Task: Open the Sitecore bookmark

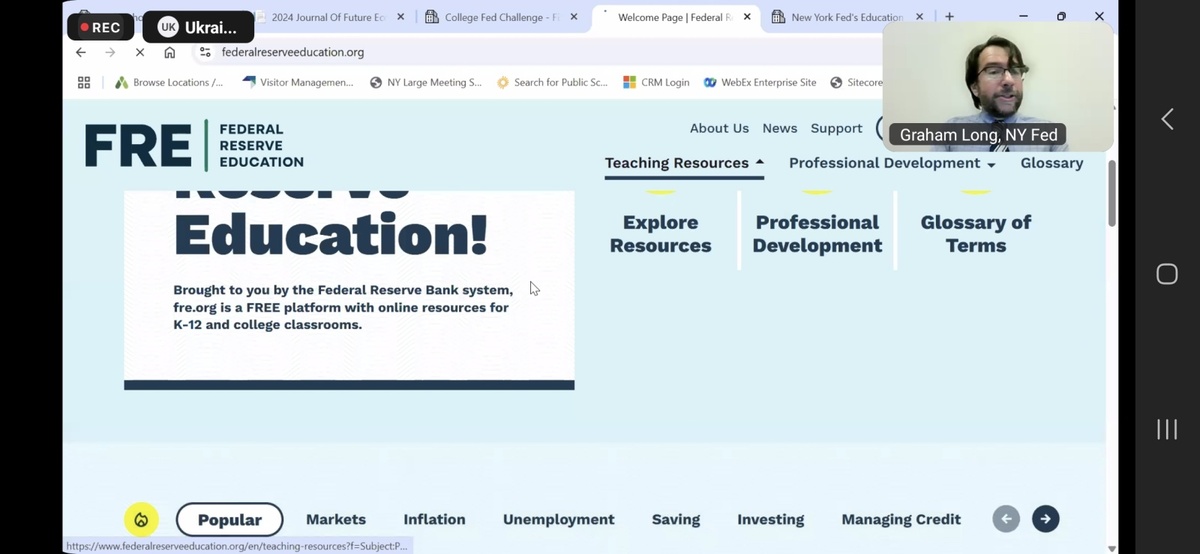Action: click(856, 83)
